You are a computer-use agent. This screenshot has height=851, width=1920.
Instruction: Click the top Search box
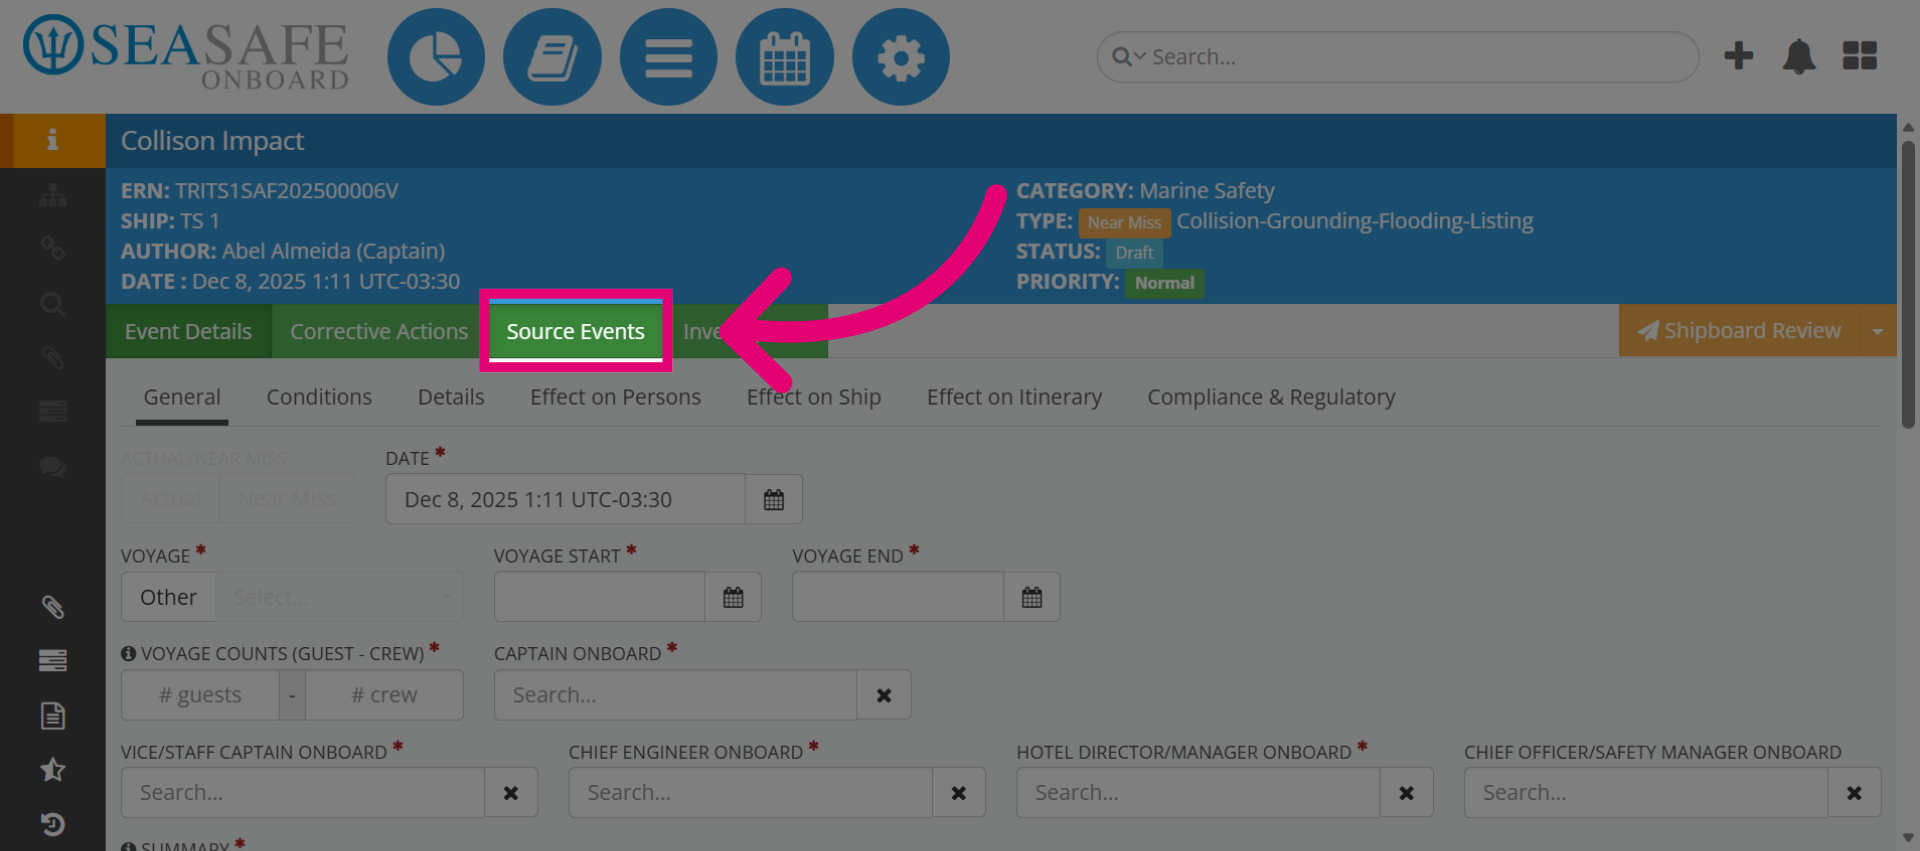pyautogui.click(x=1398, y=57)
